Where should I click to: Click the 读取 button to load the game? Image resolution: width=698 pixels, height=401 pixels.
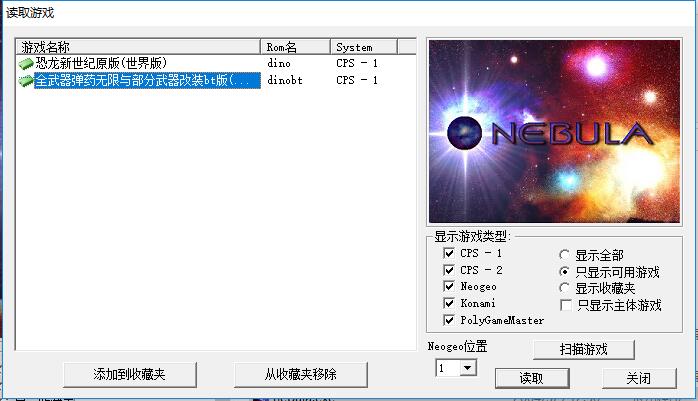[532, 378]
